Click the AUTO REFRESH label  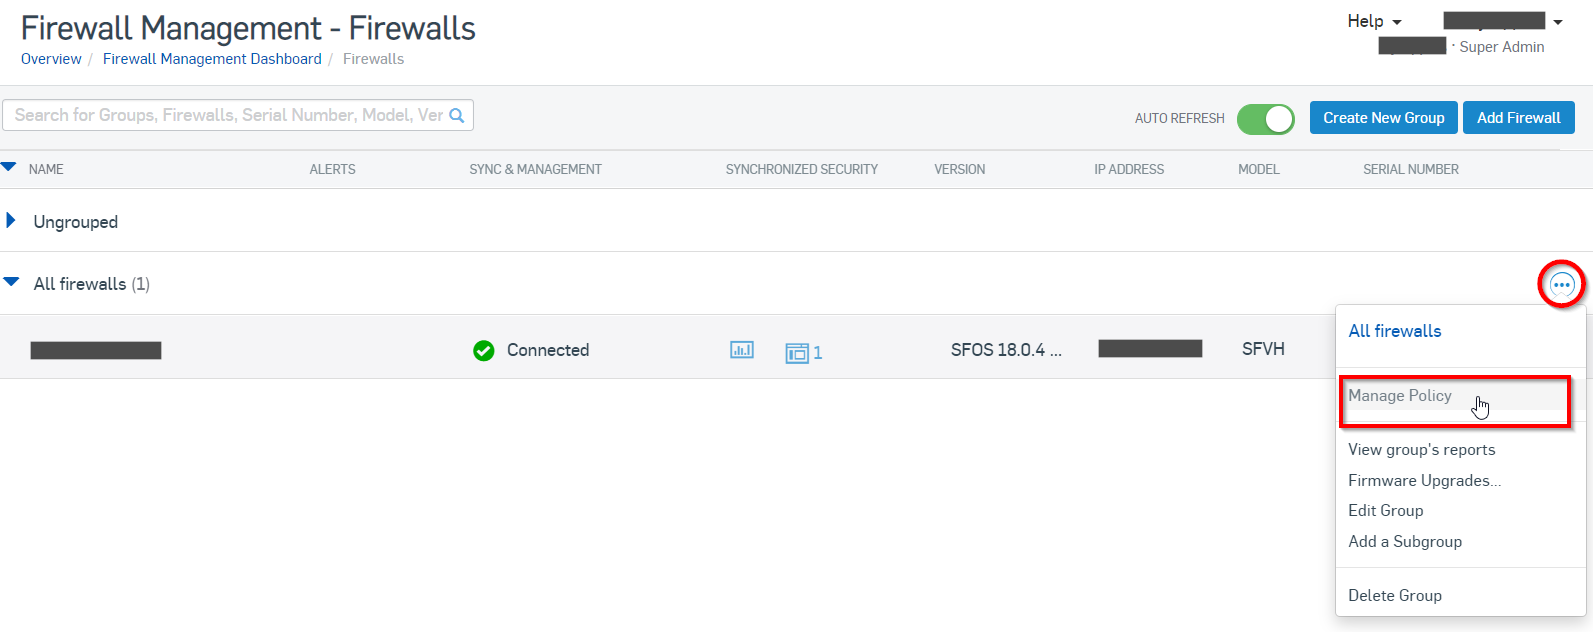point(1179,118)
